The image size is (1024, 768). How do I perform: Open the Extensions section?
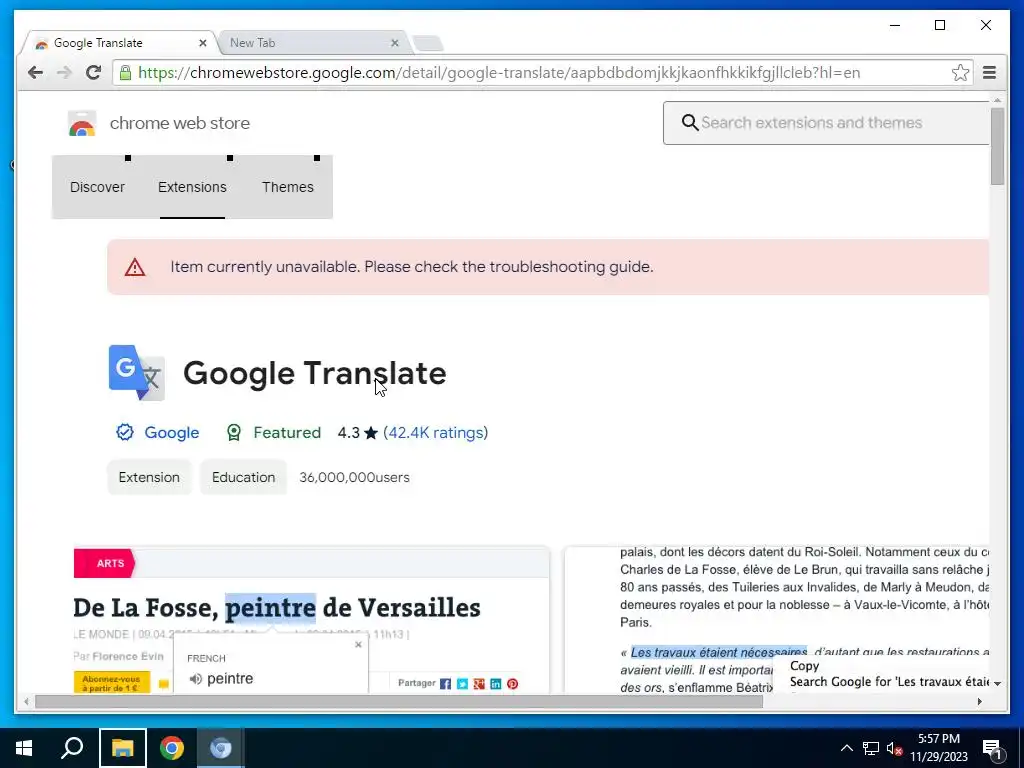pyautogui.click(x=192, y=187)
